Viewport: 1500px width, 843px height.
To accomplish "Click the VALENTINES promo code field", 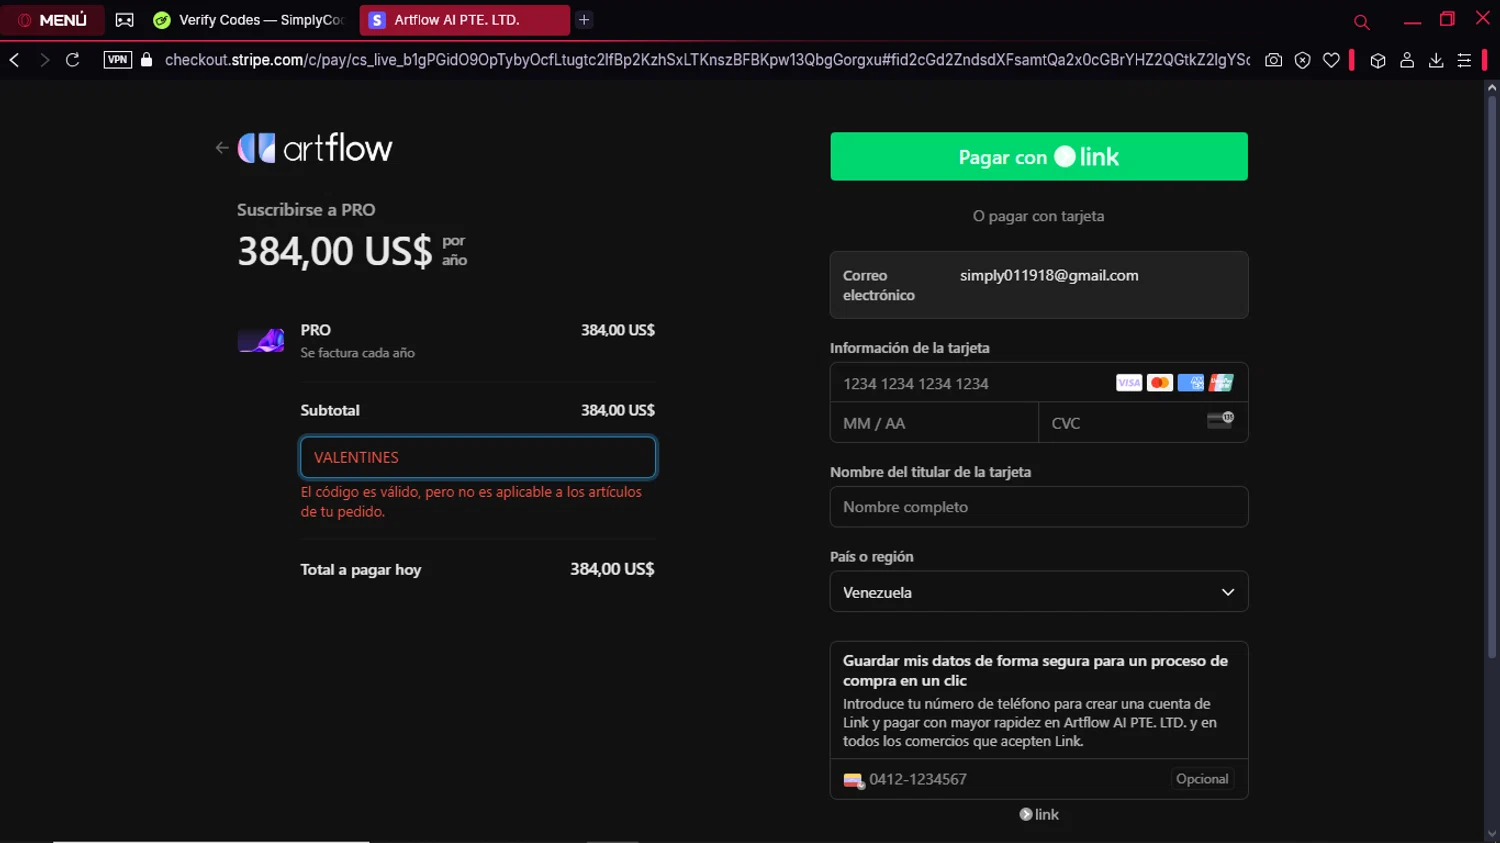I will (478, 457).
